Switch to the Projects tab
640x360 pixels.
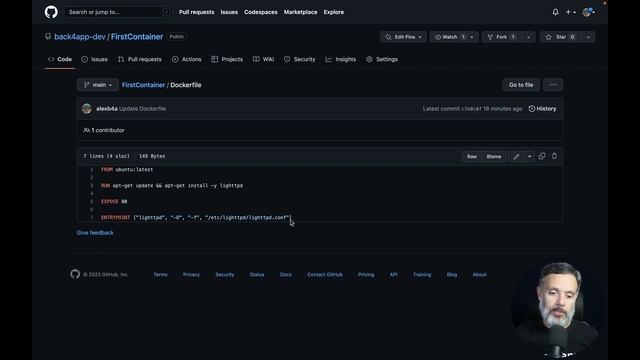point(227,59)
